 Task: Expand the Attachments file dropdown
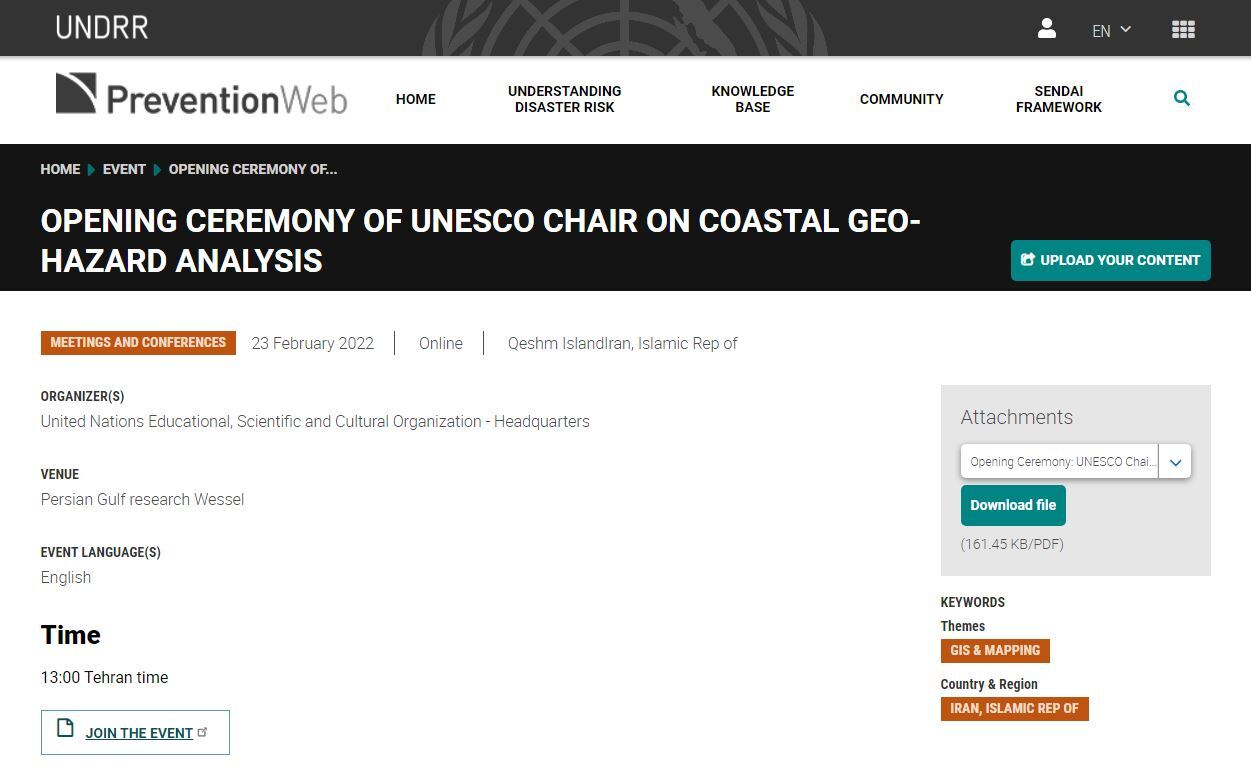pyautogui.click(x=1174, y=461)
